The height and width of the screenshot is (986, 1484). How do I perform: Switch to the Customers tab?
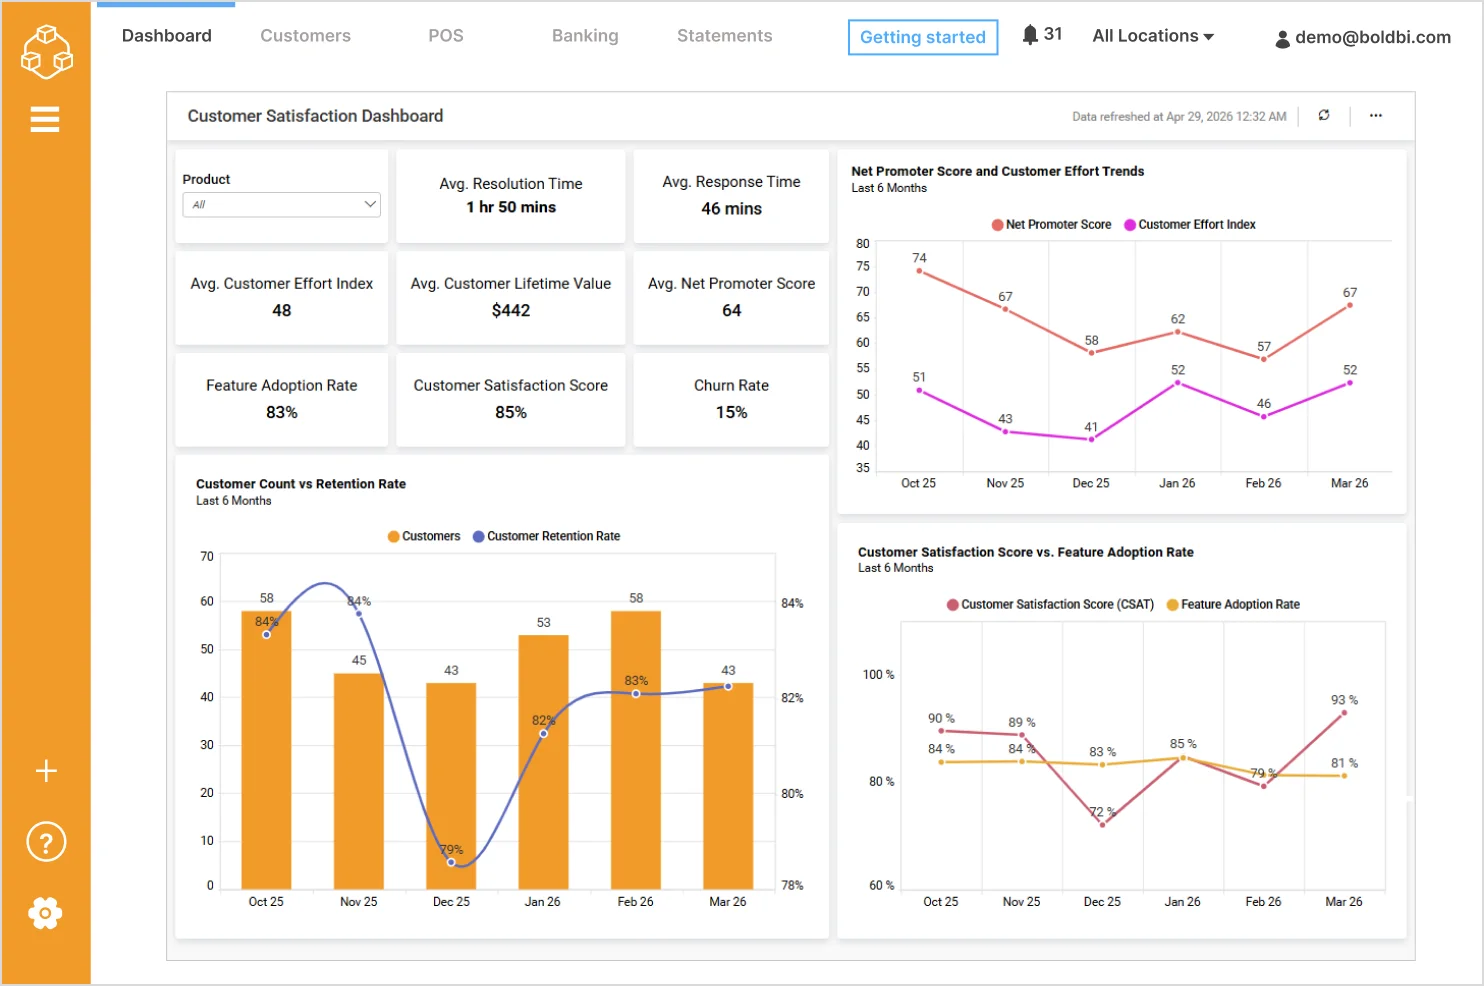click(306, 36)
